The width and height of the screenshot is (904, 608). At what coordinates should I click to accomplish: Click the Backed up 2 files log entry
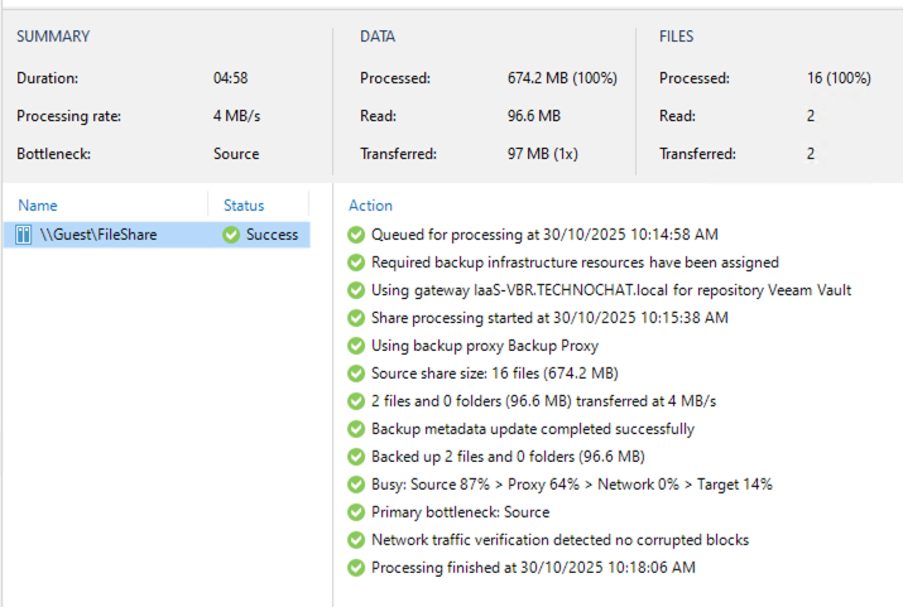coord(508,457)
